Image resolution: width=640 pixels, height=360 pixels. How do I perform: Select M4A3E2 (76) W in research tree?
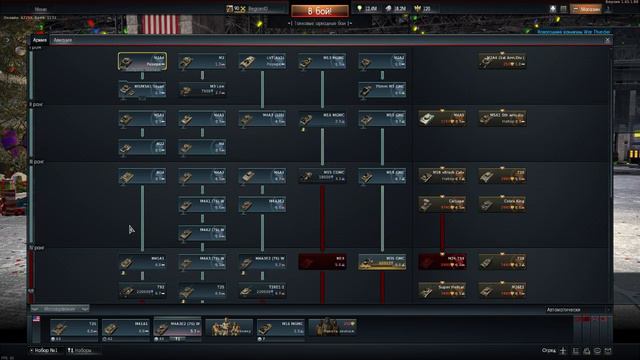pyautogui.click(x=262, y=262)
